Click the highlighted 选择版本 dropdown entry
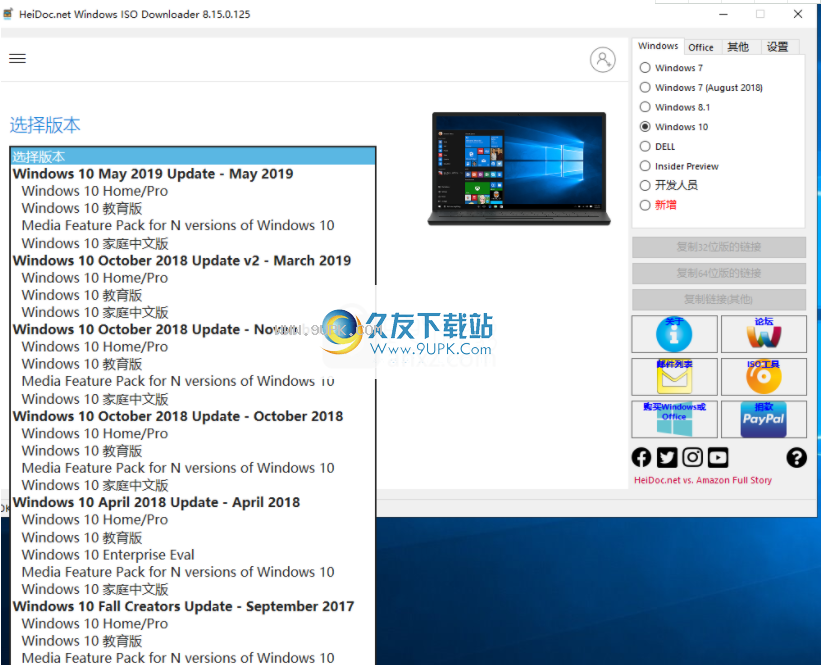 pos(193,157)
